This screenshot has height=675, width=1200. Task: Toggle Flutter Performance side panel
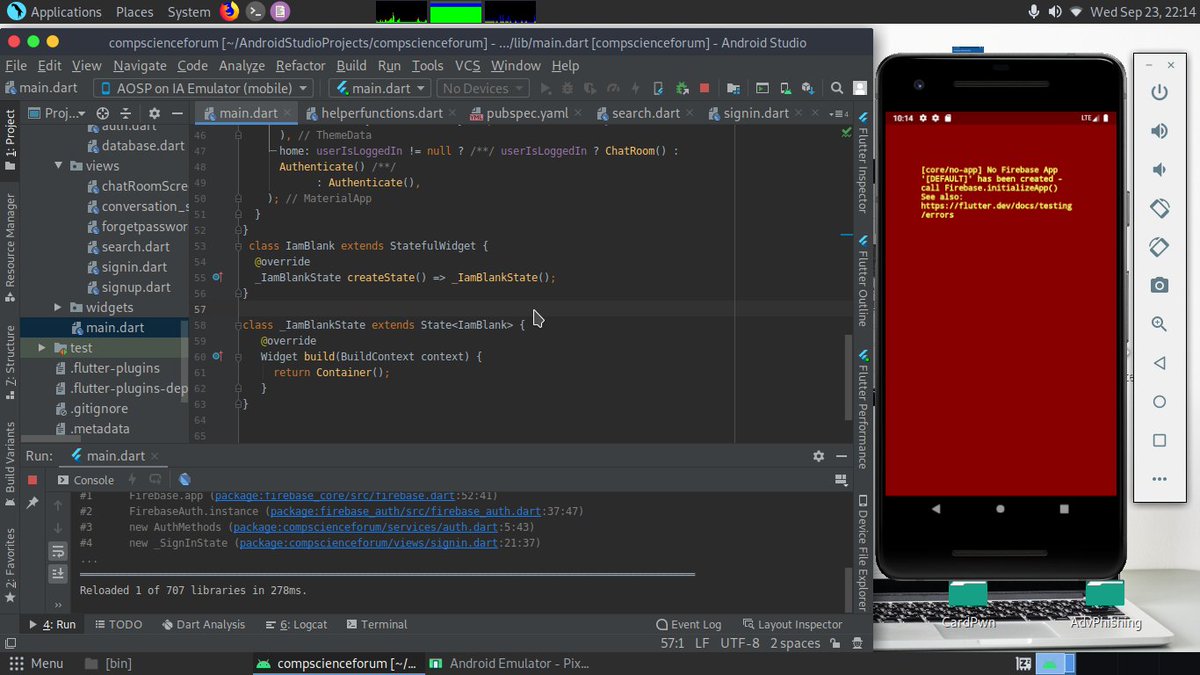862,410
